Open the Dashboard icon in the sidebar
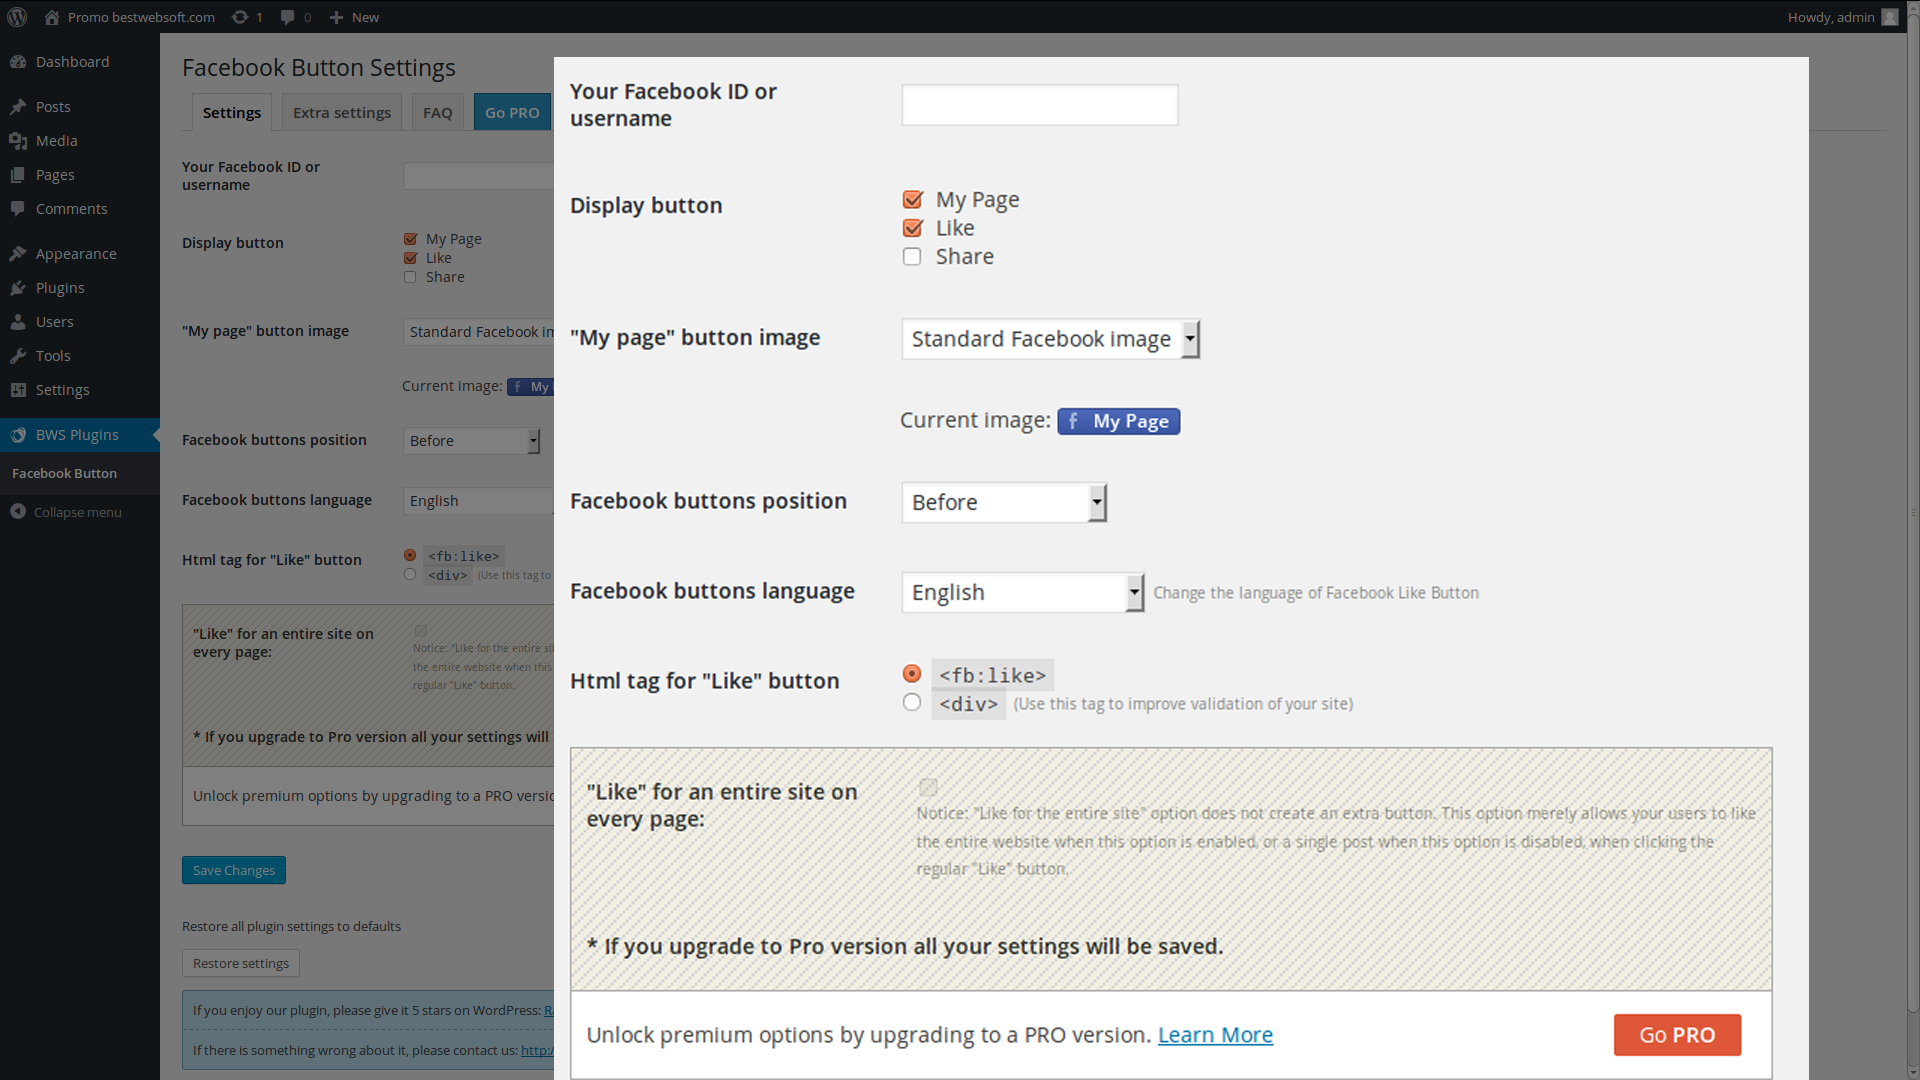This screenshot has width=1920, height=1080. coord(18,62)
